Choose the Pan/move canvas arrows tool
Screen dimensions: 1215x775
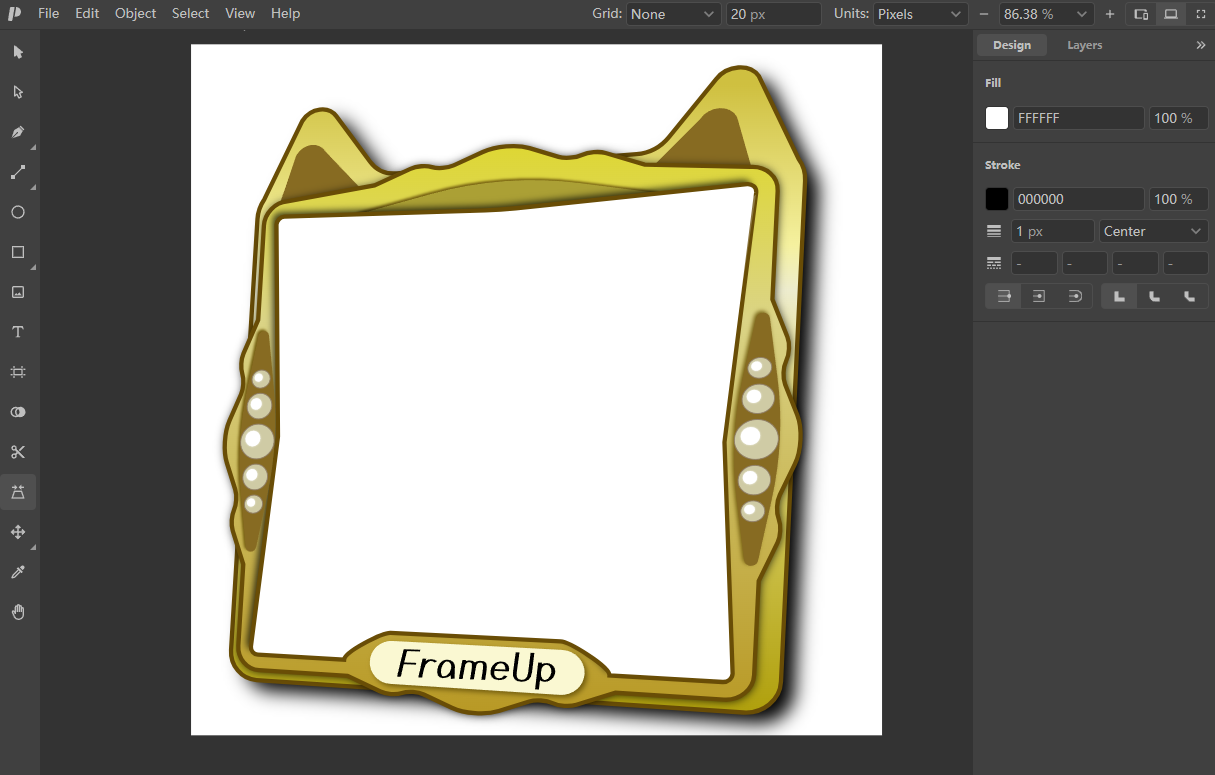(18, 532)
